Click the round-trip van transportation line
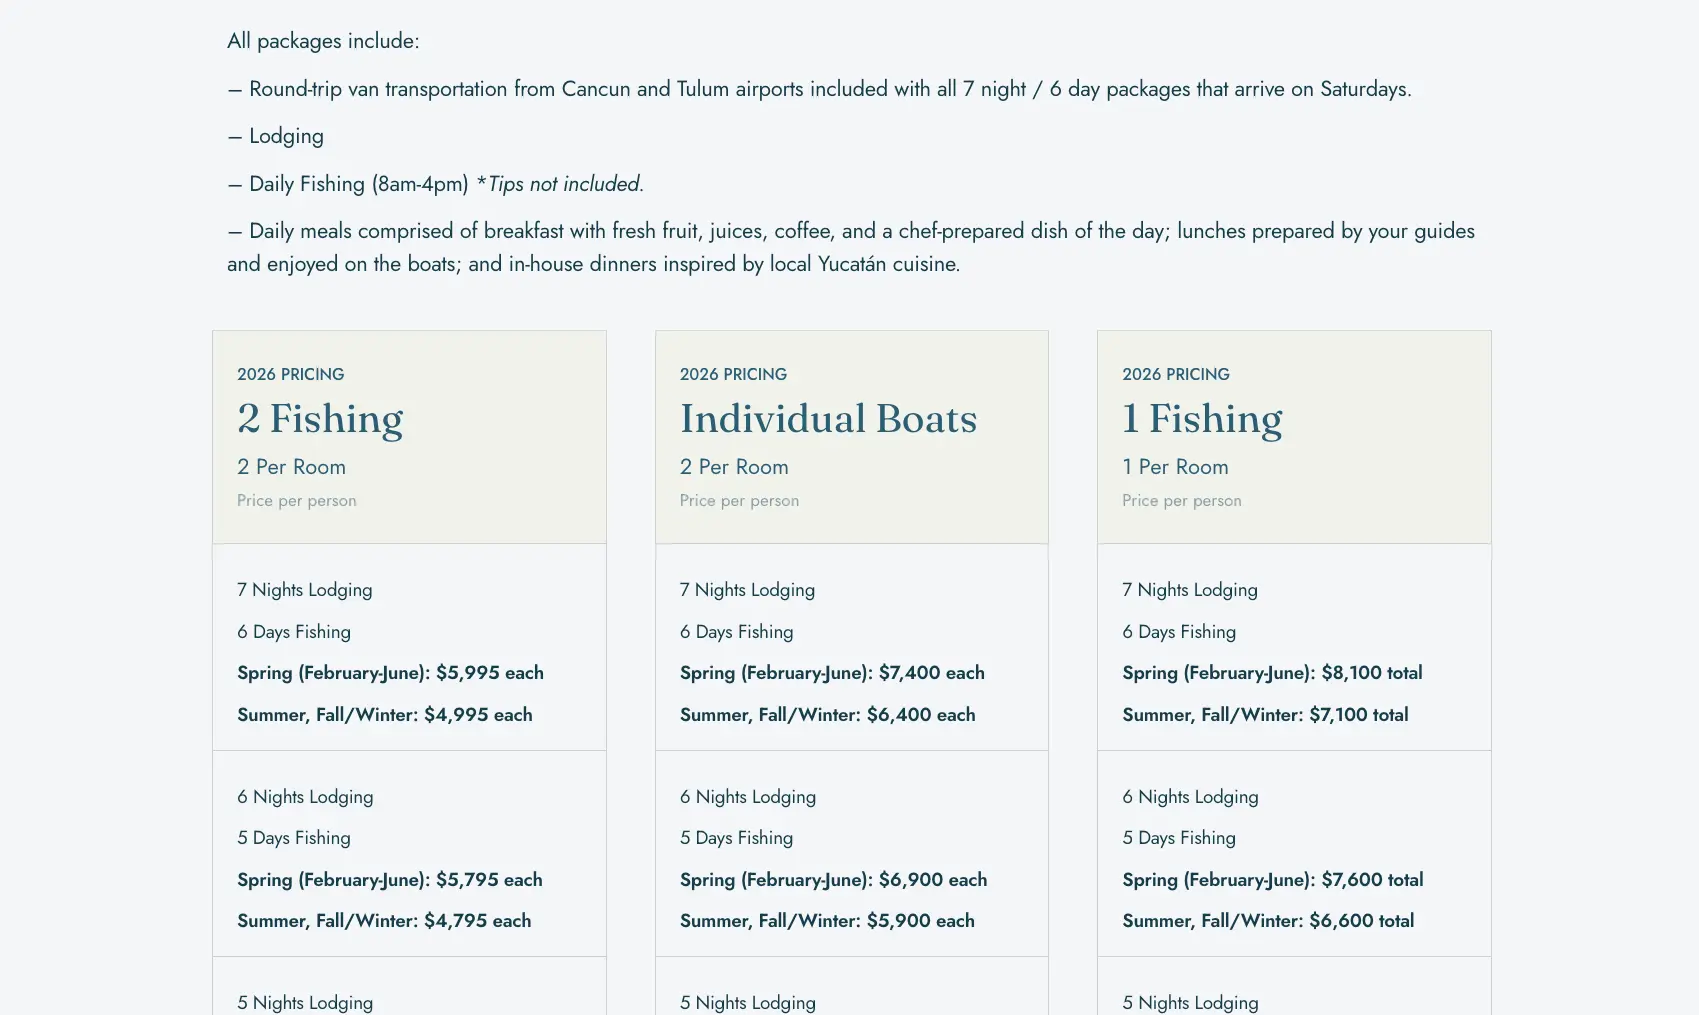1699x1015 pixels. point(819,89)
